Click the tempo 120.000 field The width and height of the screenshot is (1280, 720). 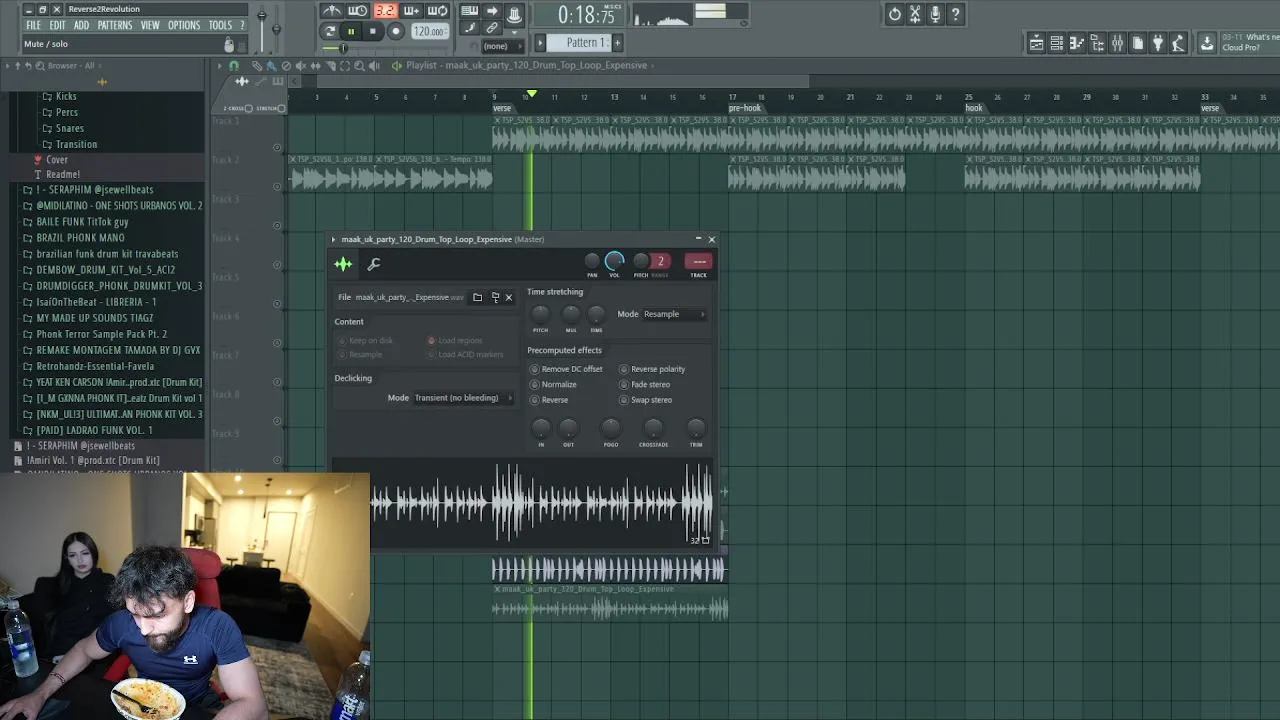point(429,31)
